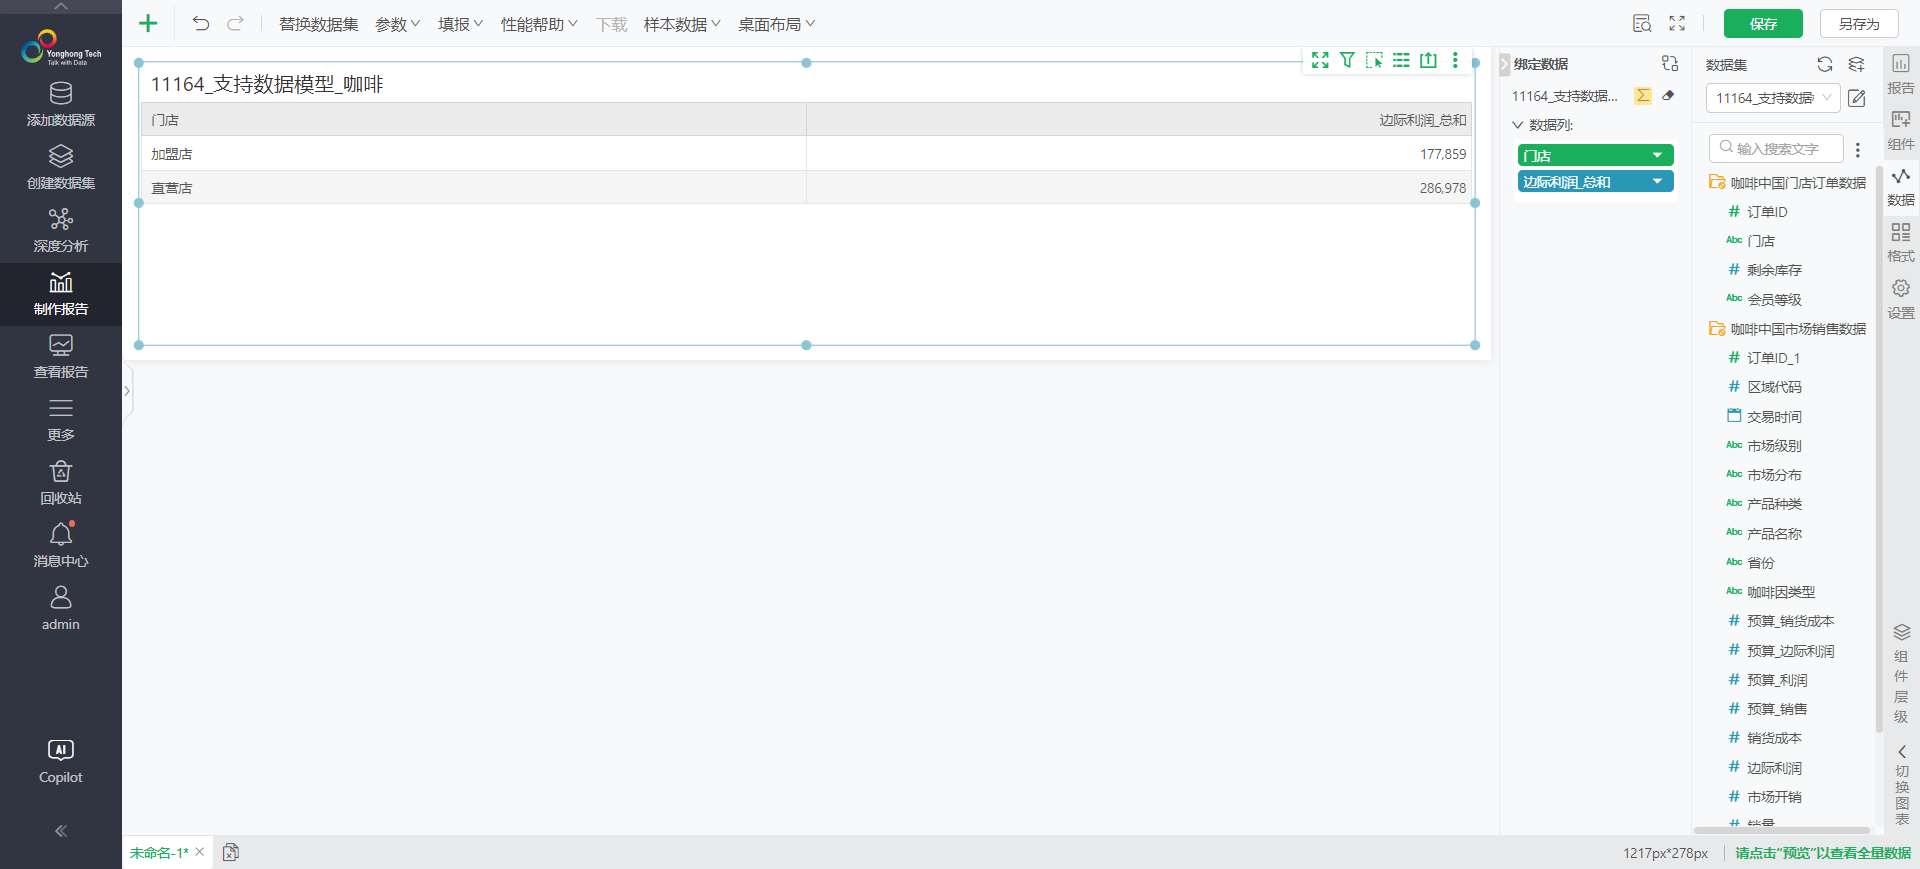The image size is (1920, 869).
Task: Click the 保存 save button
Action: 1763,24
